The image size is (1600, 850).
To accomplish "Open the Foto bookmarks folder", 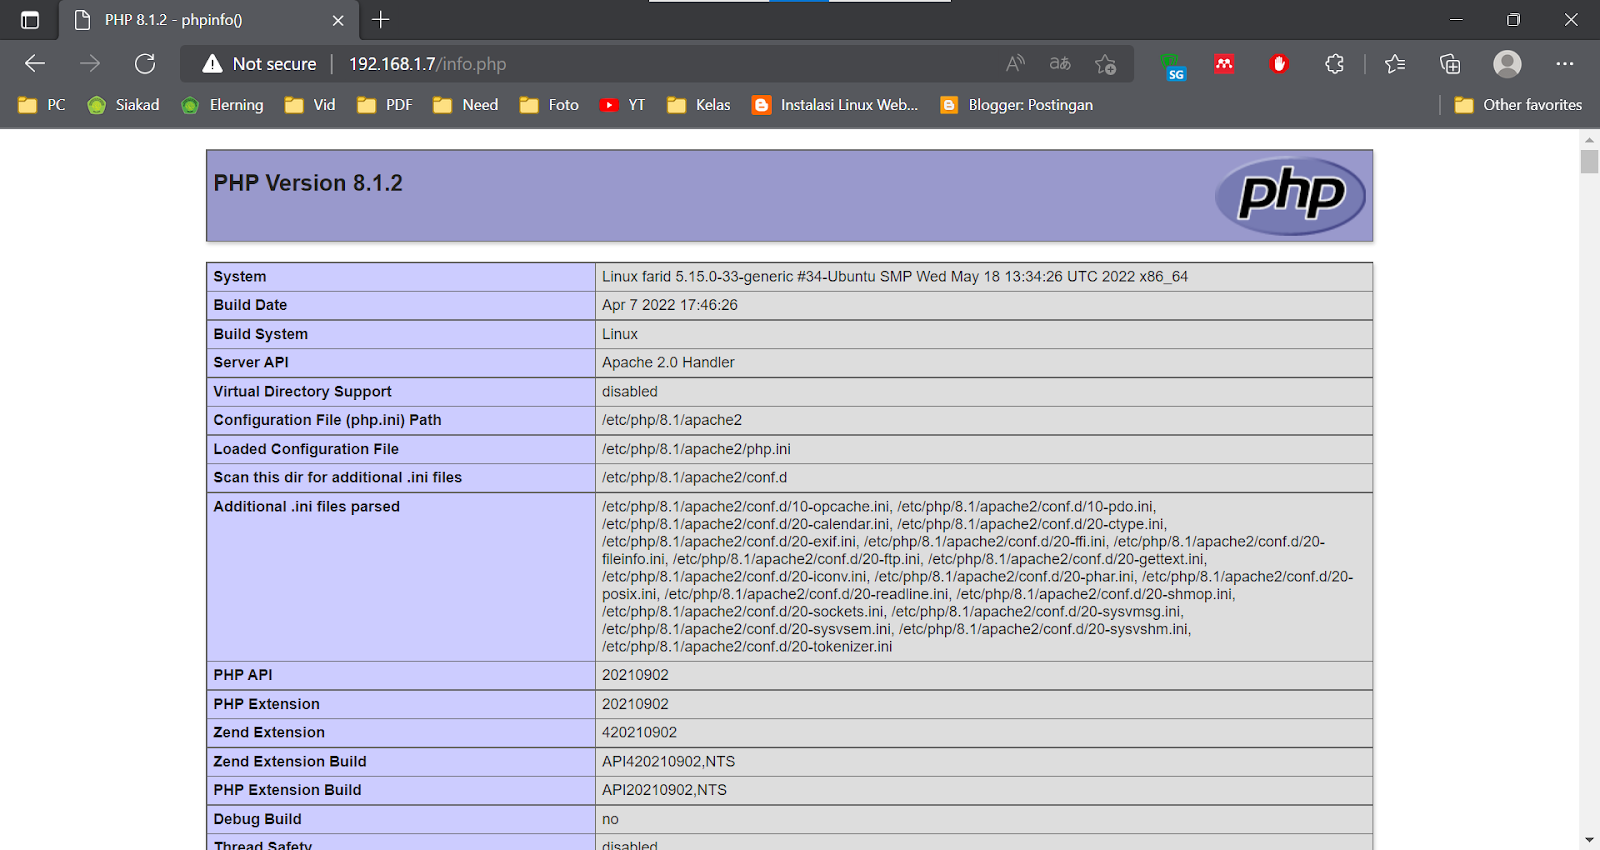I will (x=549, y=105).
